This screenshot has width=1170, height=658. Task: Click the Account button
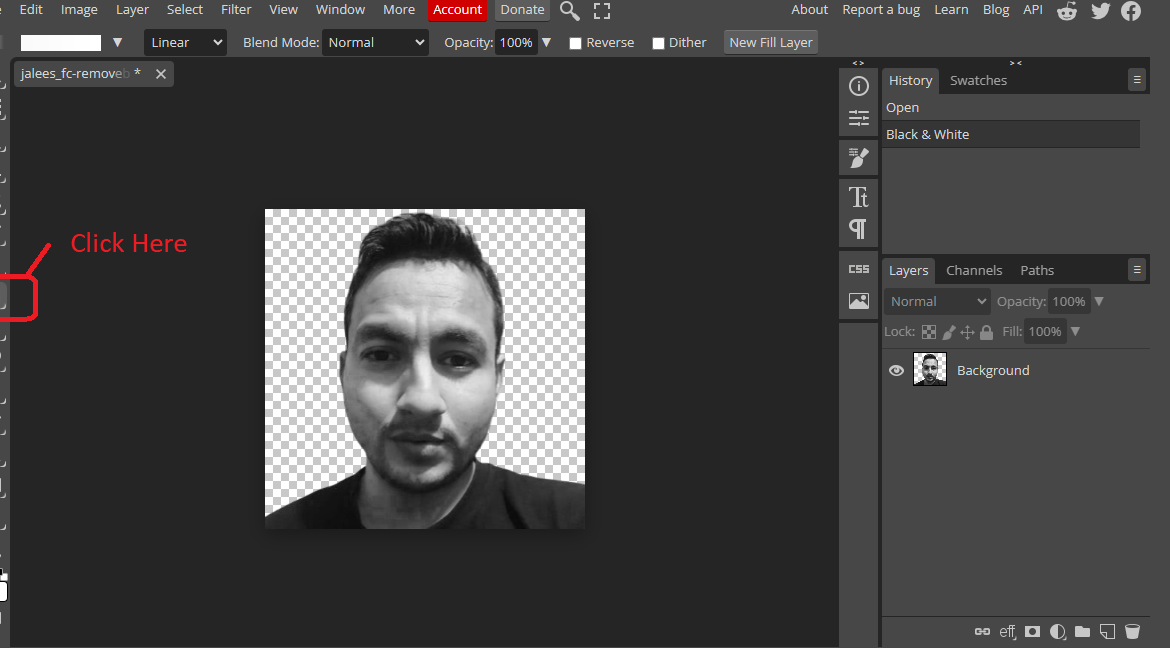point(457,10)
